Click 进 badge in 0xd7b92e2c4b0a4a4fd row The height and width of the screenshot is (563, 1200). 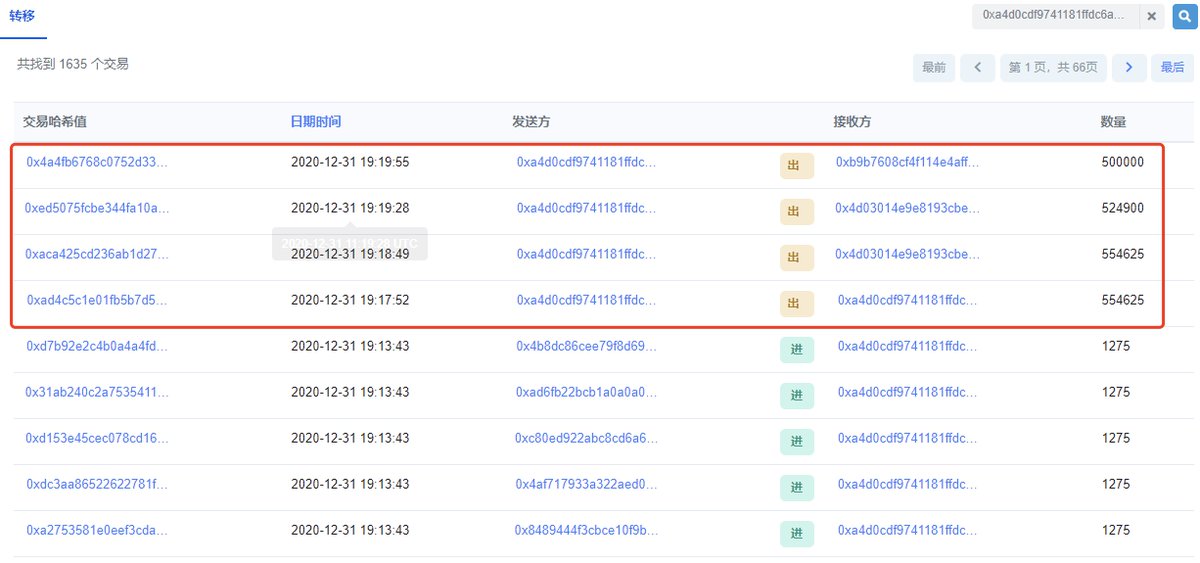(x=796, y=350)
